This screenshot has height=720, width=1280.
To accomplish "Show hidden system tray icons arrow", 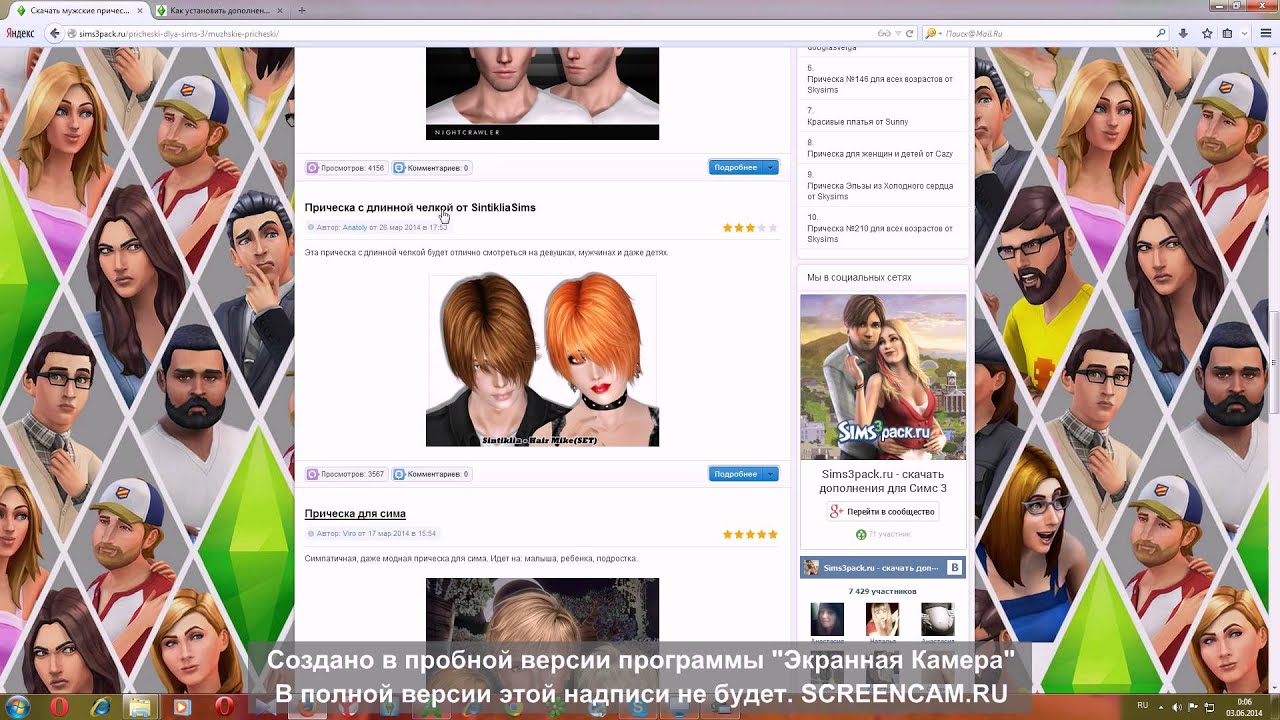I will pyautogui.click(x=1161, y=707).
